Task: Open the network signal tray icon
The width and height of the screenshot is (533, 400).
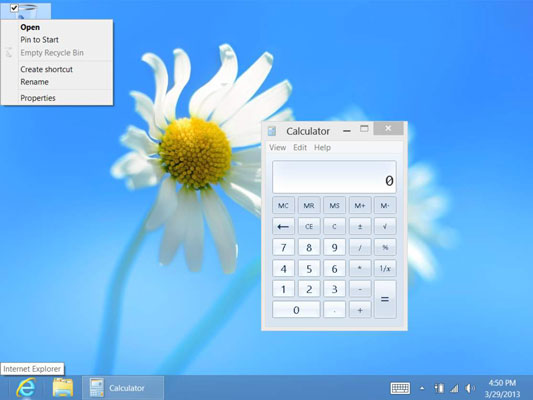Action: click(x=454, y=388)
